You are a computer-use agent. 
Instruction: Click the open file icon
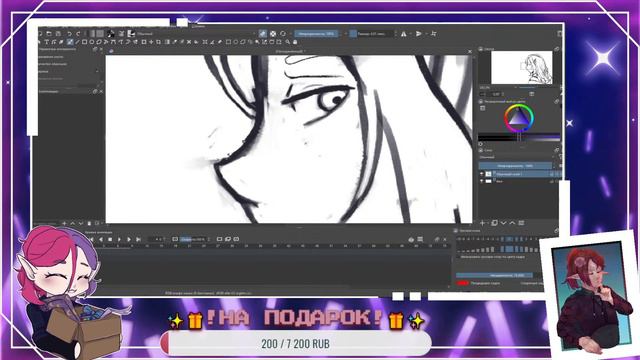[49, 33]
